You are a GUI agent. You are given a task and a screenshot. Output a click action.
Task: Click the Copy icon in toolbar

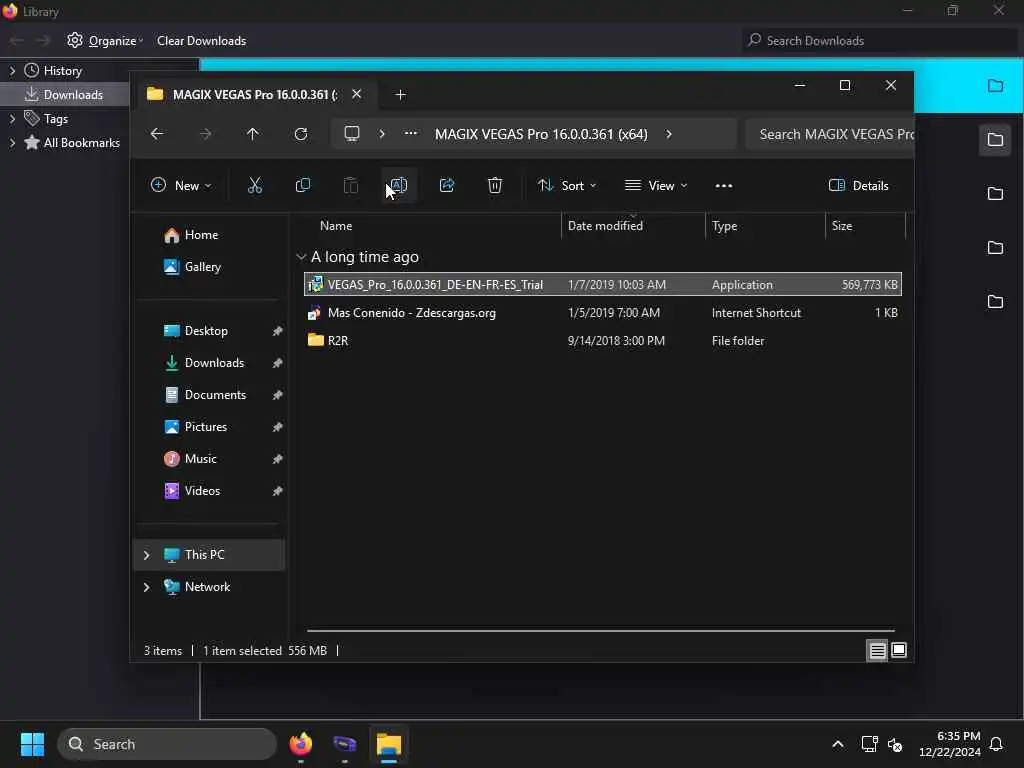pos(302,185)
